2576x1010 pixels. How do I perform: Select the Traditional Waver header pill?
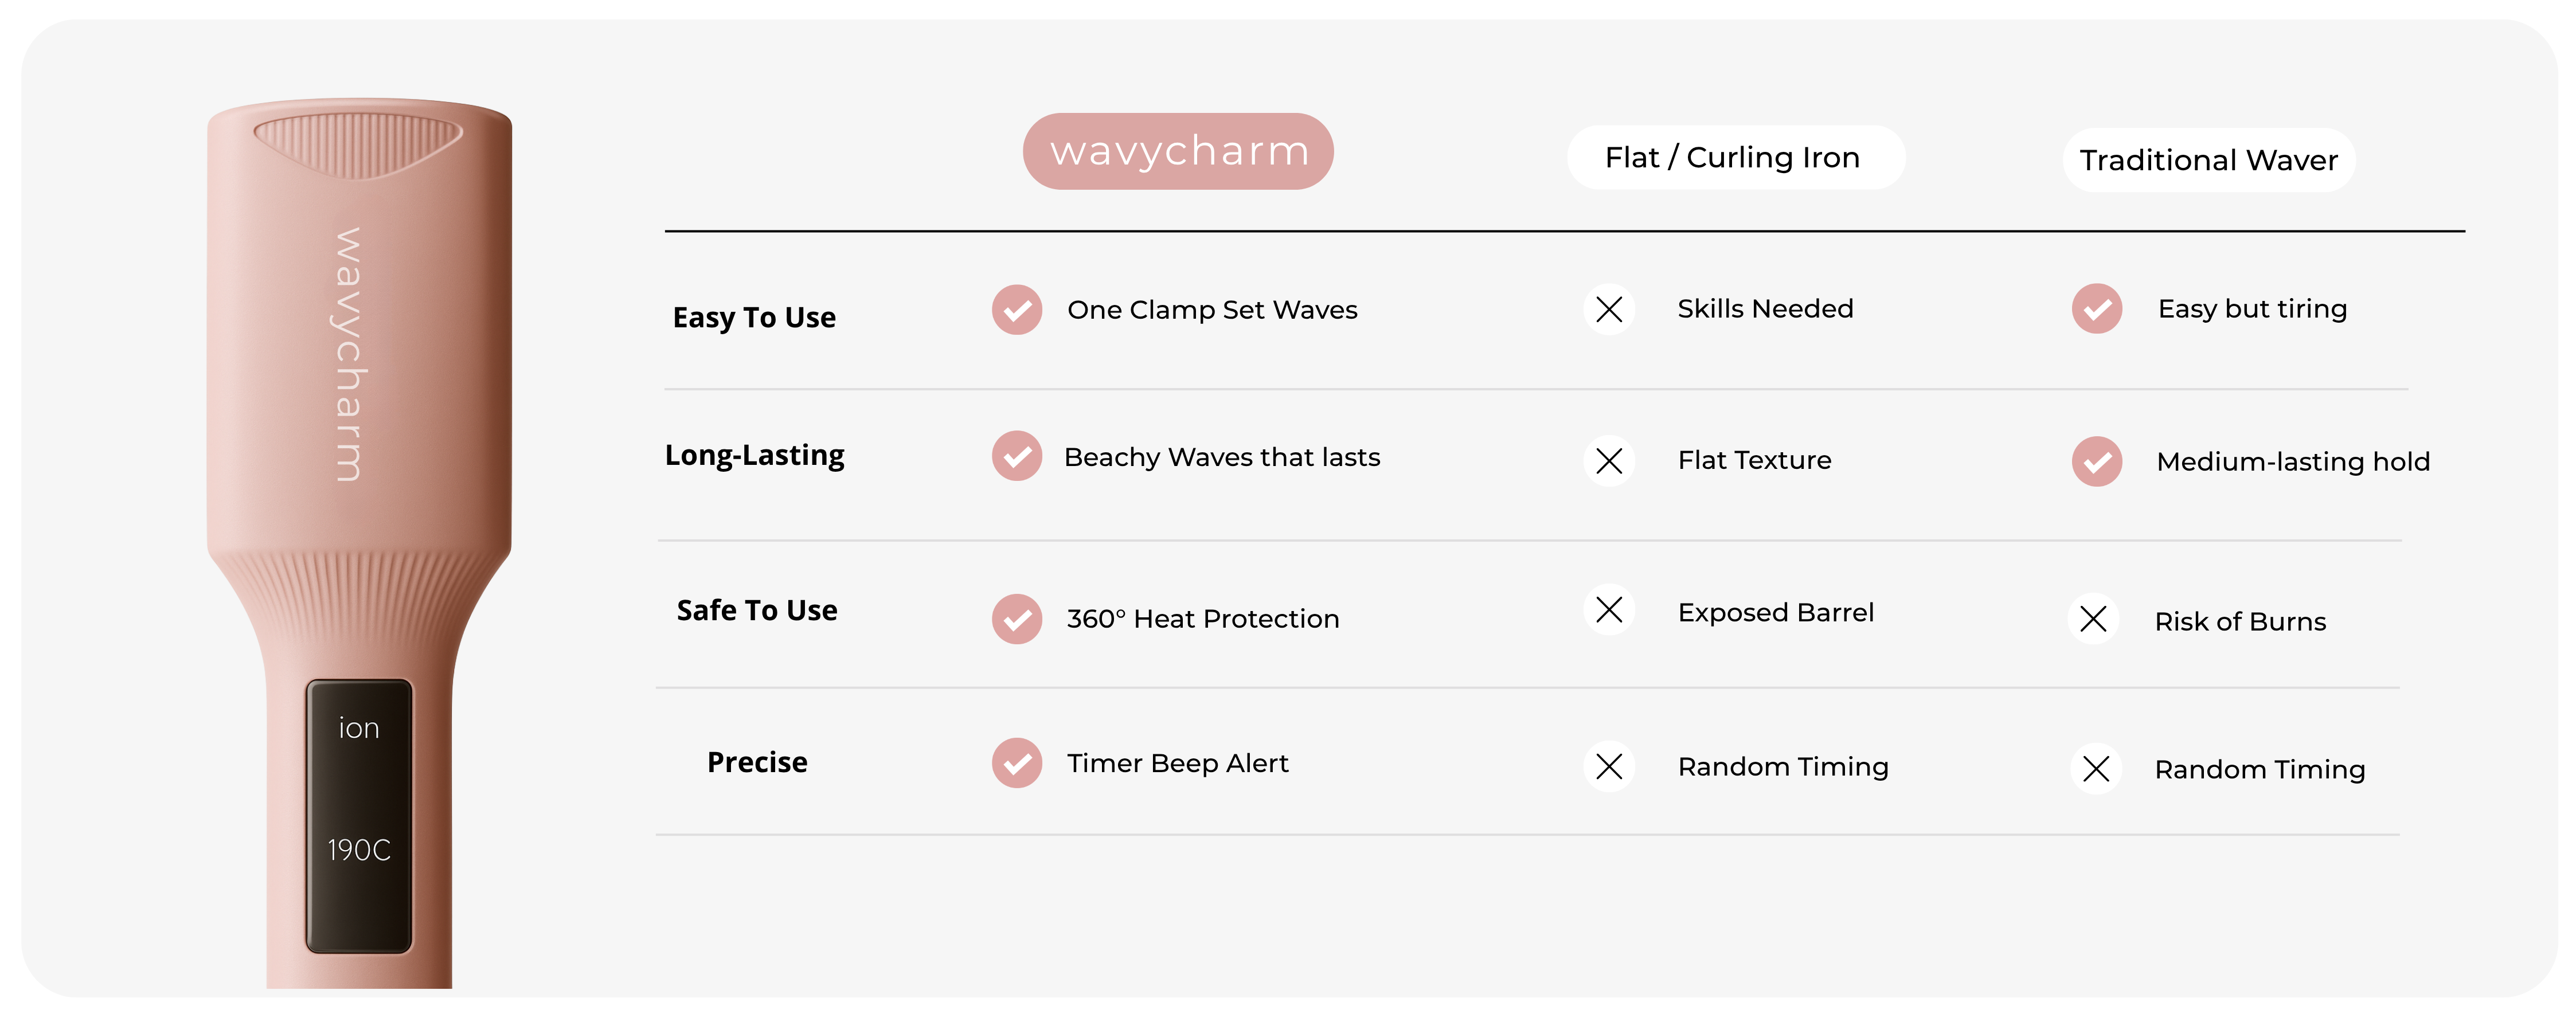click(x=2208, y=160)
